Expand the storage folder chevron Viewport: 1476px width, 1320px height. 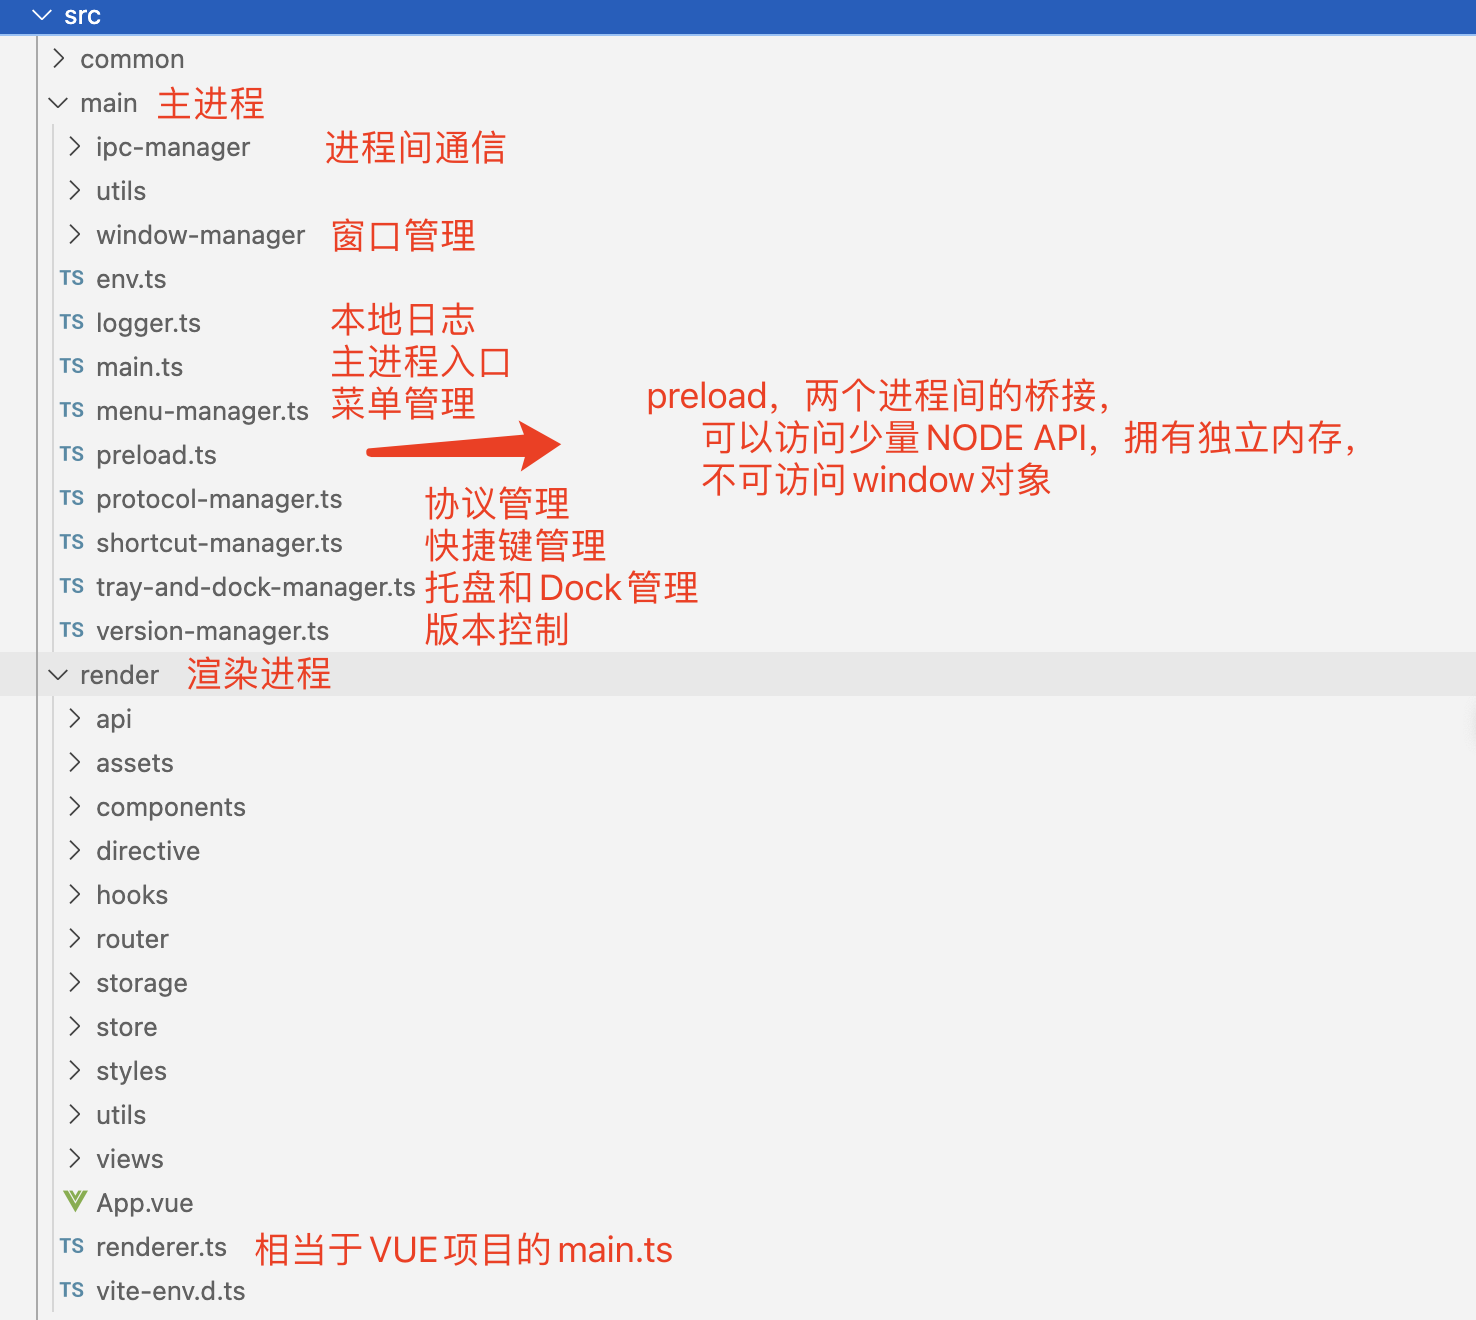tap(75, 983)
